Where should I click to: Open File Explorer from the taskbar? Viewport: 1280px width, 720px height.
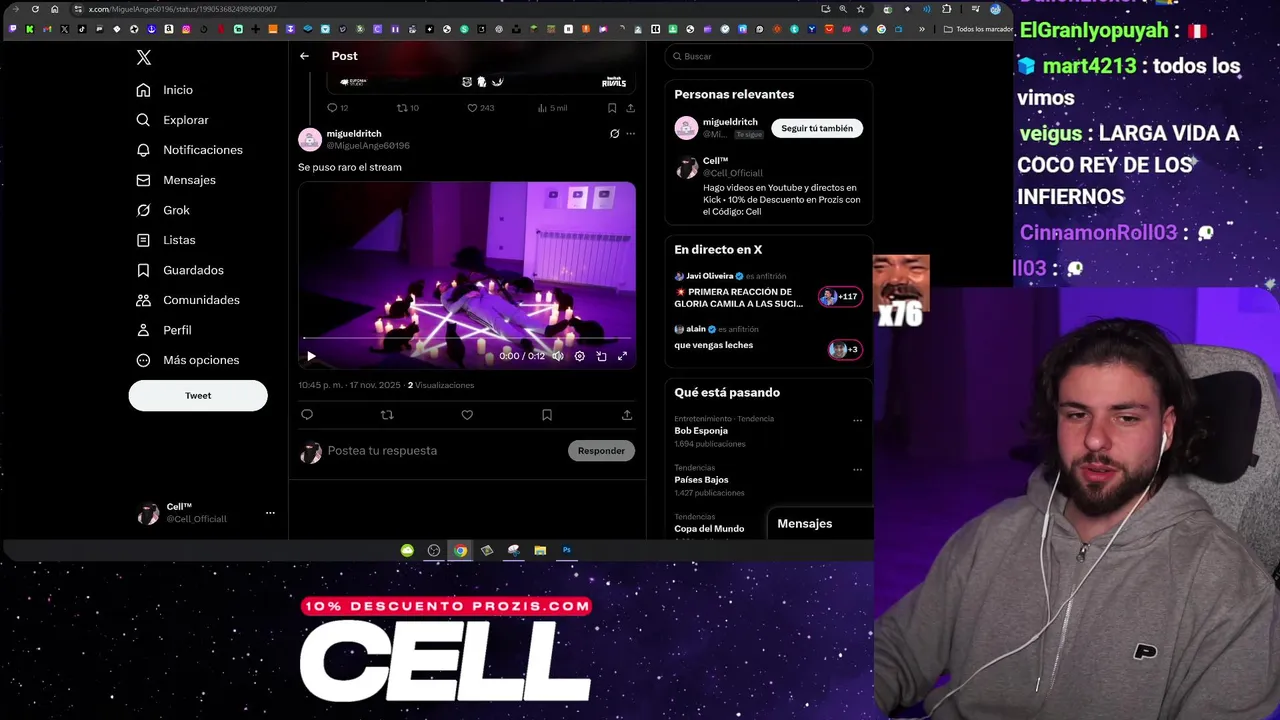pyautogui.click(x=540, y=550)
